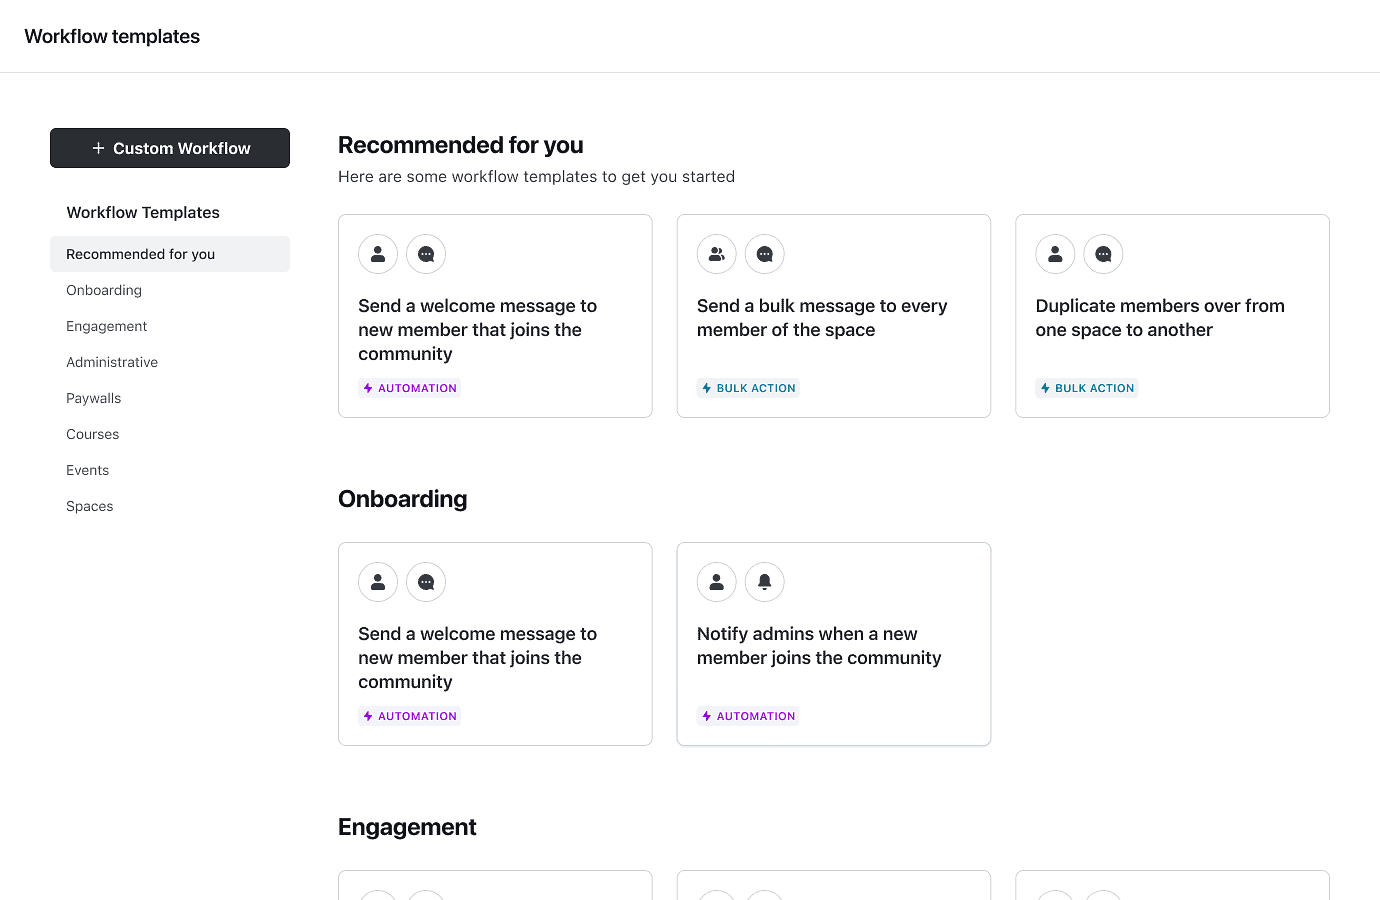Select the group members icon on bulk message card
The image size is (1380, 900).
click(716, 254)
